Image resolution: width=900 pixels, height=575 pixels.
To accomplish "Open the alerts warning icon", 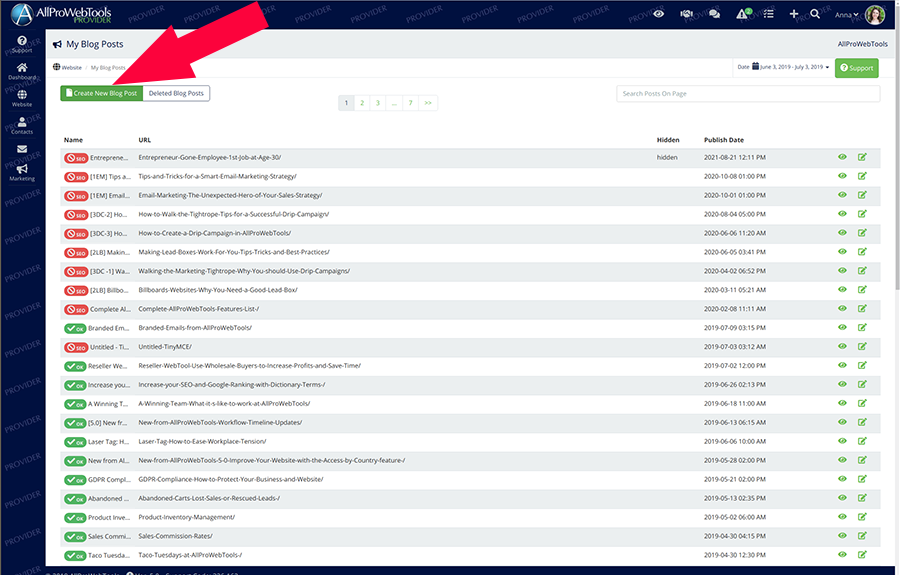I will coord(743,14).
